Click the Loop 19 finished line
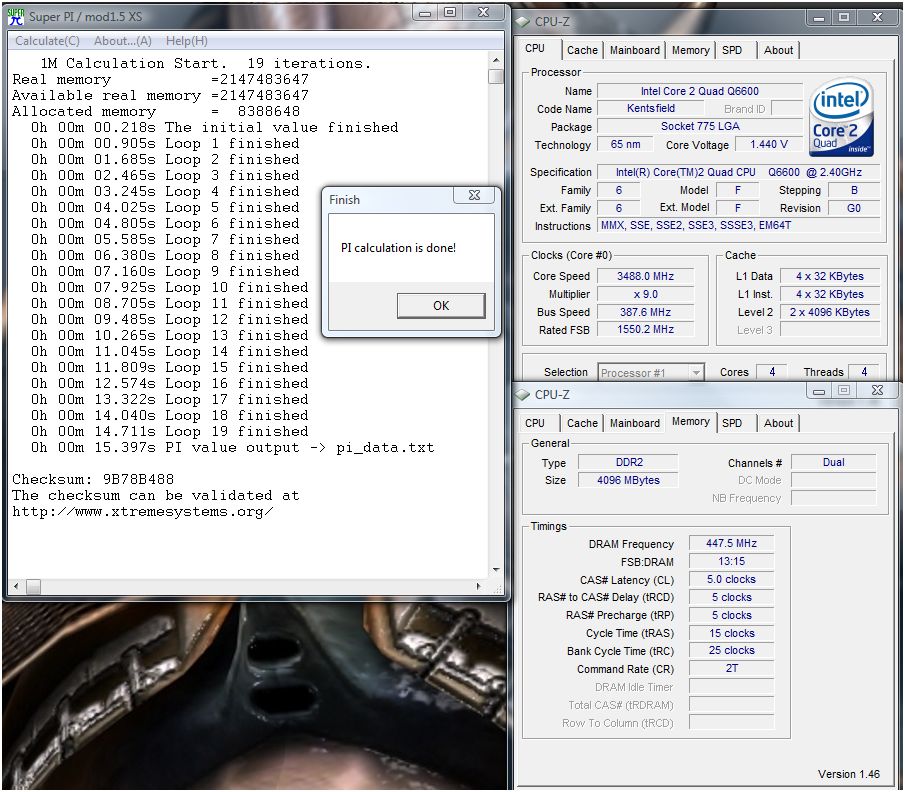Viewport: 905px width, 792px height. pos(170,432)
